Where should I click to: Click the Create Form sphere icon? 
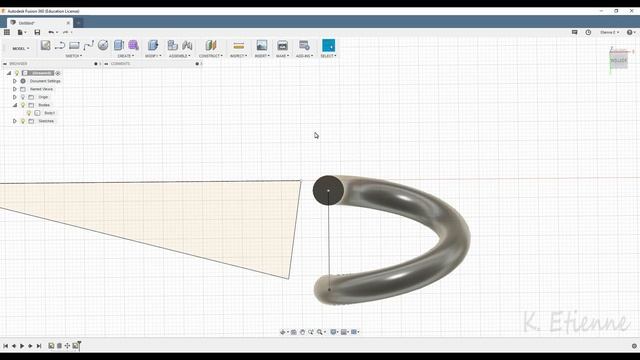(x=103, y=45)
